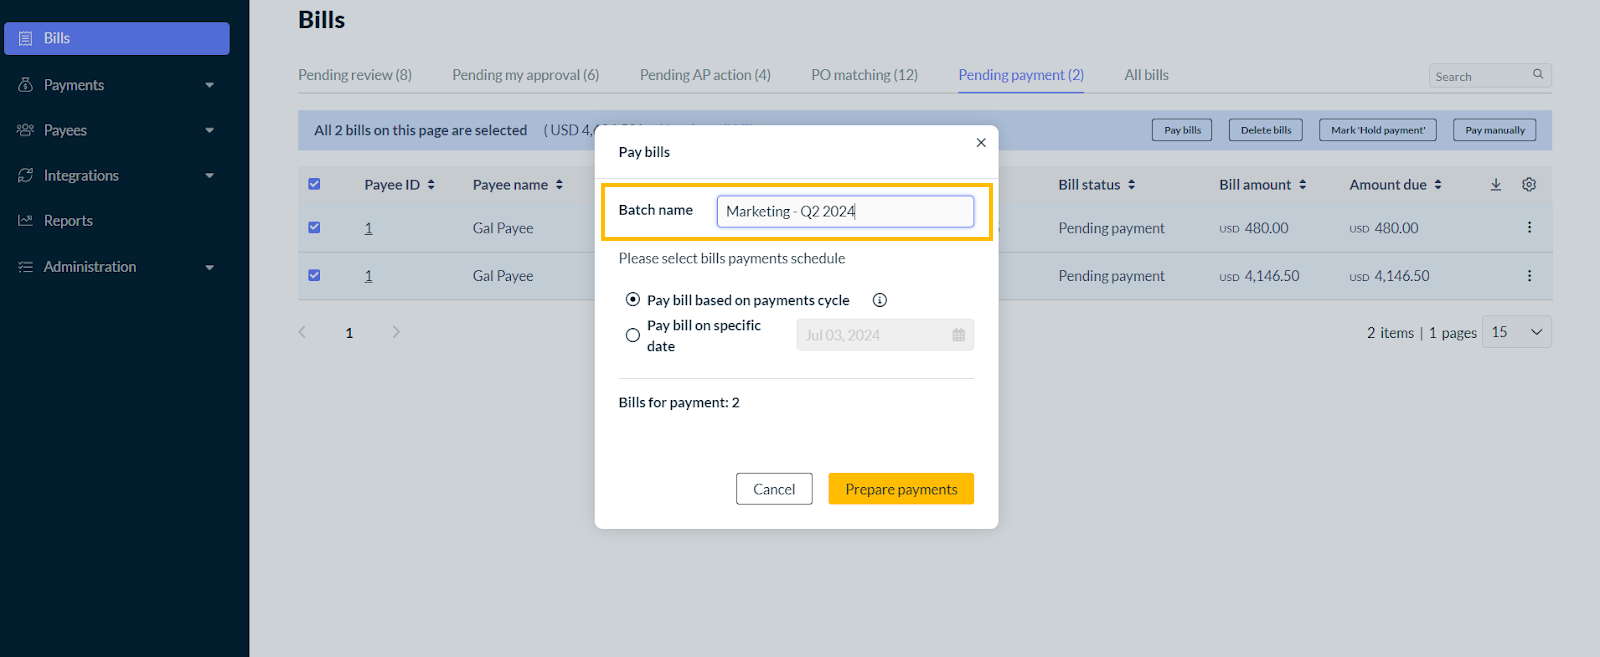Uncheck the 4,146.50 bill row checkbox
This screenshot has height=657, width=1600.
click(314, 275)
